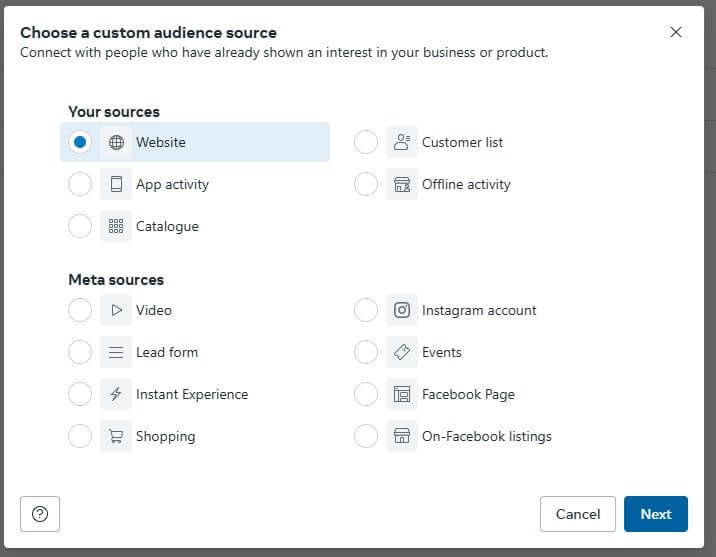716x557 pixels.
Task: Click the Instagram account label
Action: click(x=479, y=310)
